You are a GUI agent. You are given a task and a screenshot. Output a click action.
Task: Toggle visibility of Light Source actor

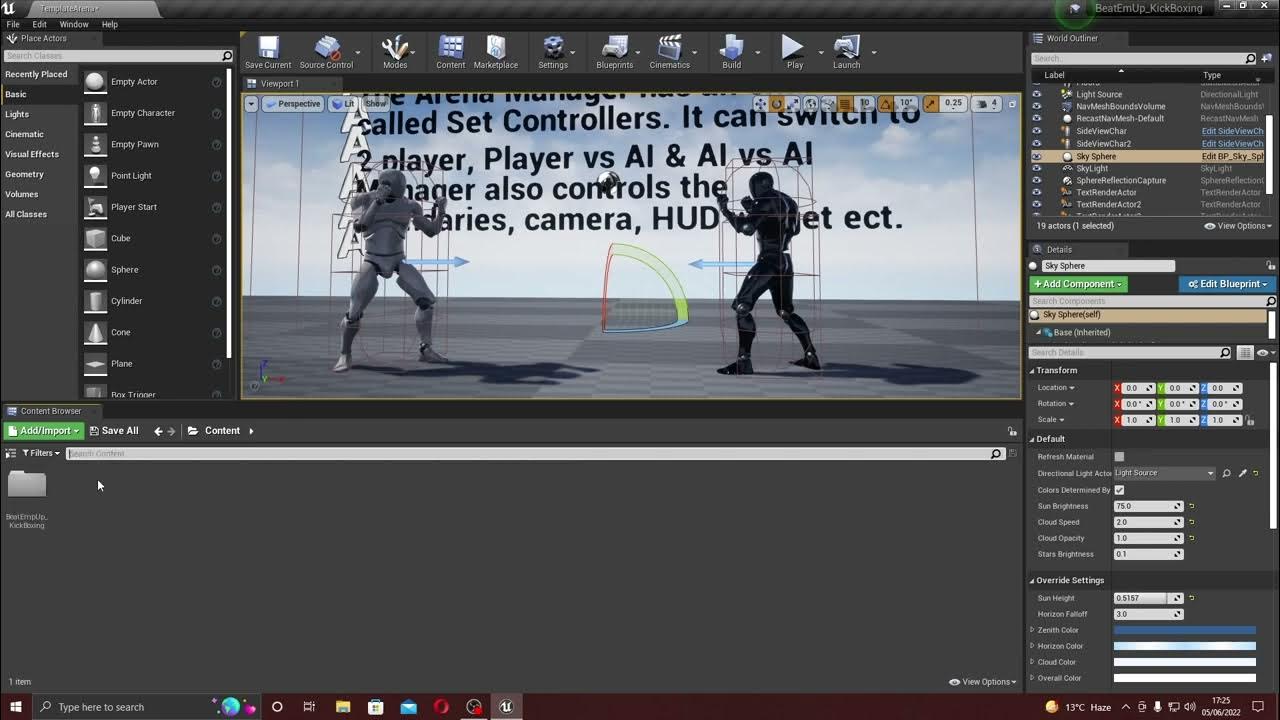pyautogui.click(x=1036, y=94)
